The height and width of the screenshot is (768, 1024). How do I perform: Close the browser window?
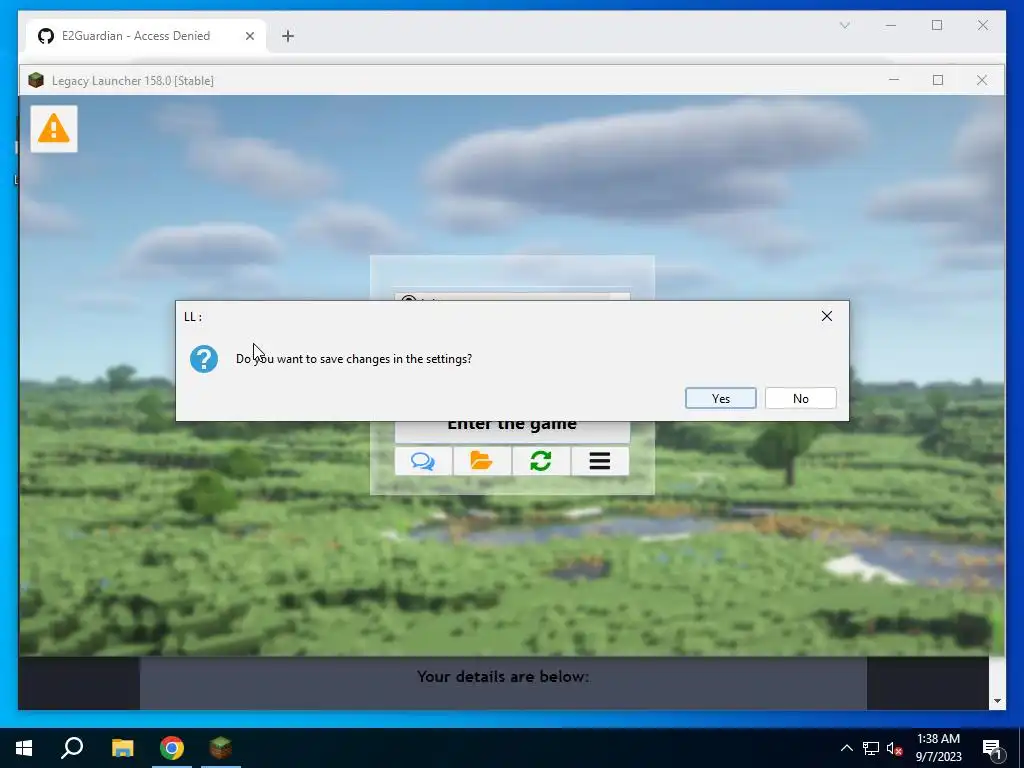pos(983,25)
